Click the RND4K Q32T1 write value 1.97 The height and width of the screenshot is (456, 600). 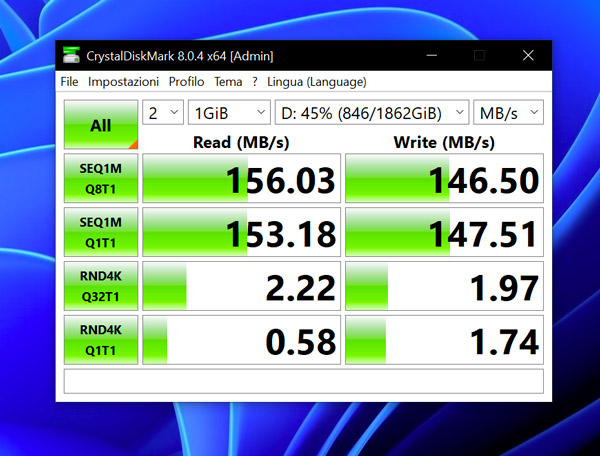[444, 286]
